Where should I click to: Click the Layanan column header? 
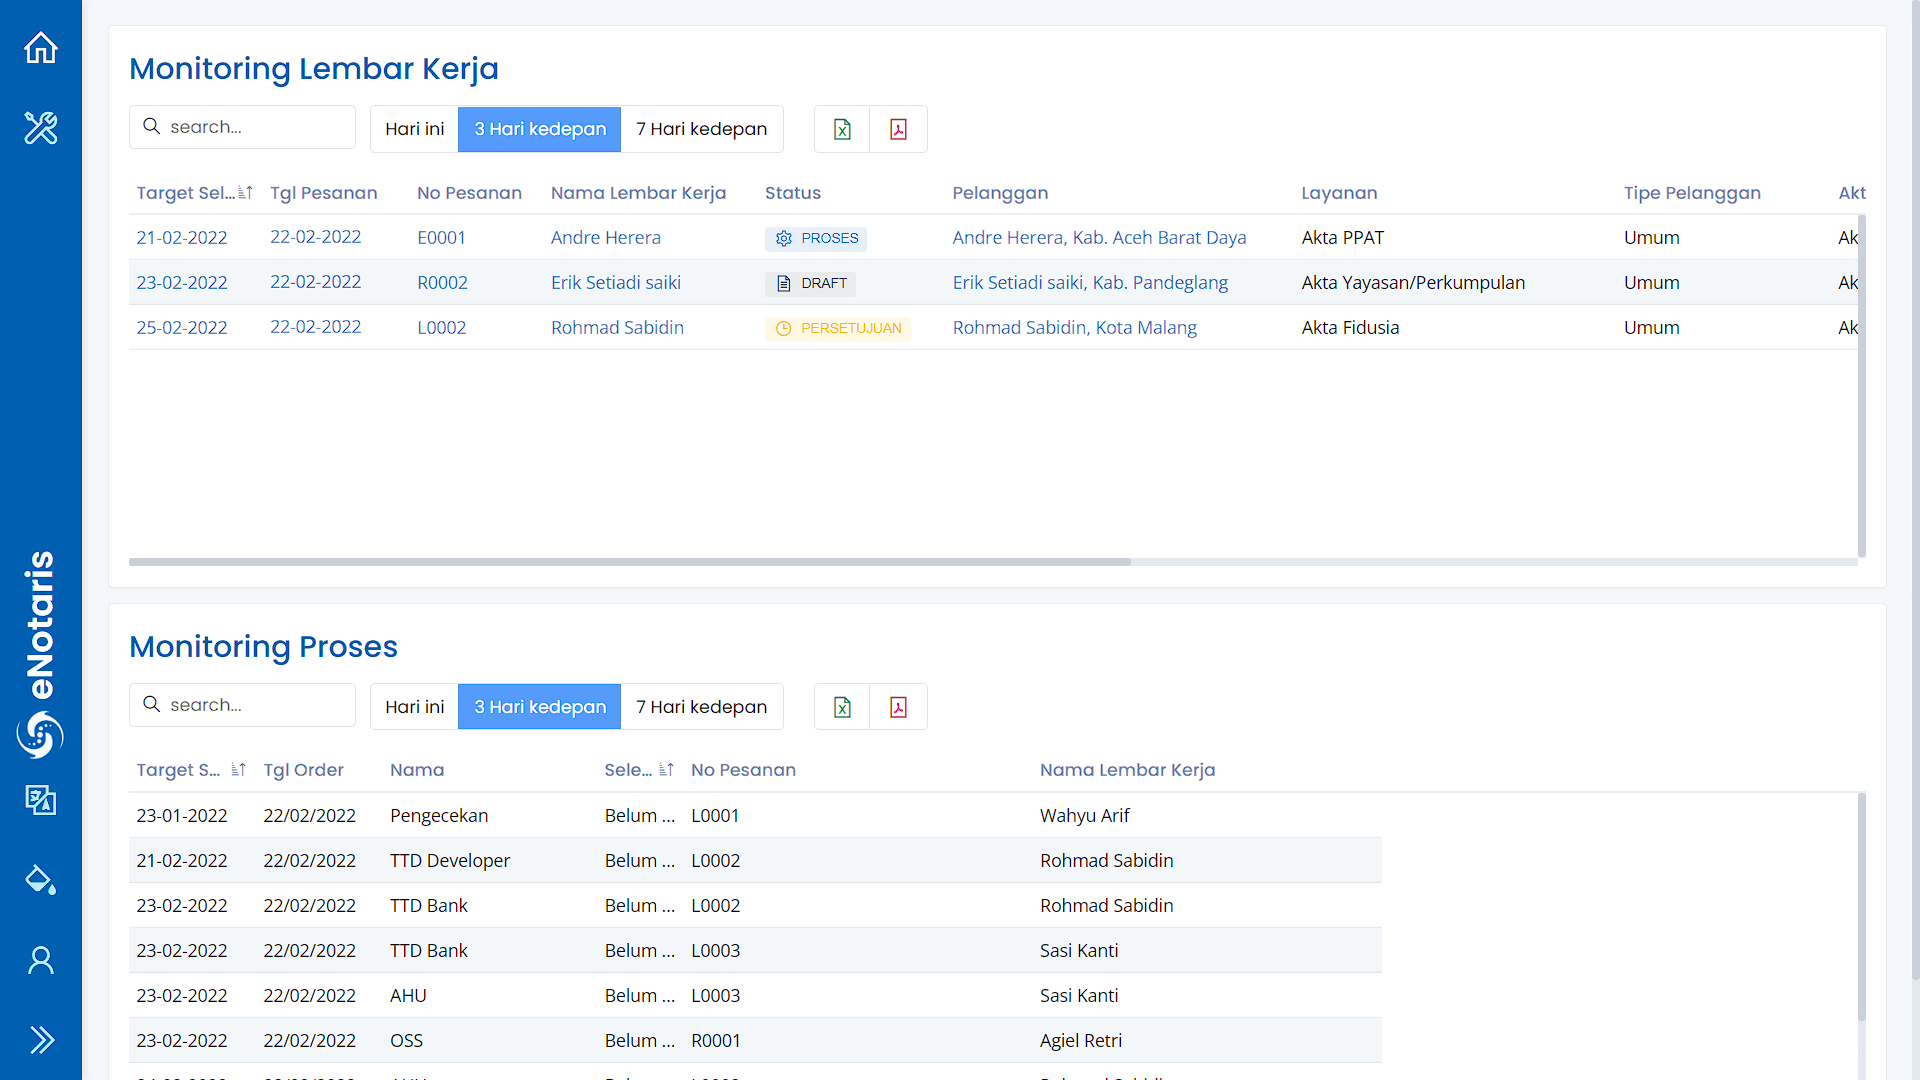(1339, 193)
